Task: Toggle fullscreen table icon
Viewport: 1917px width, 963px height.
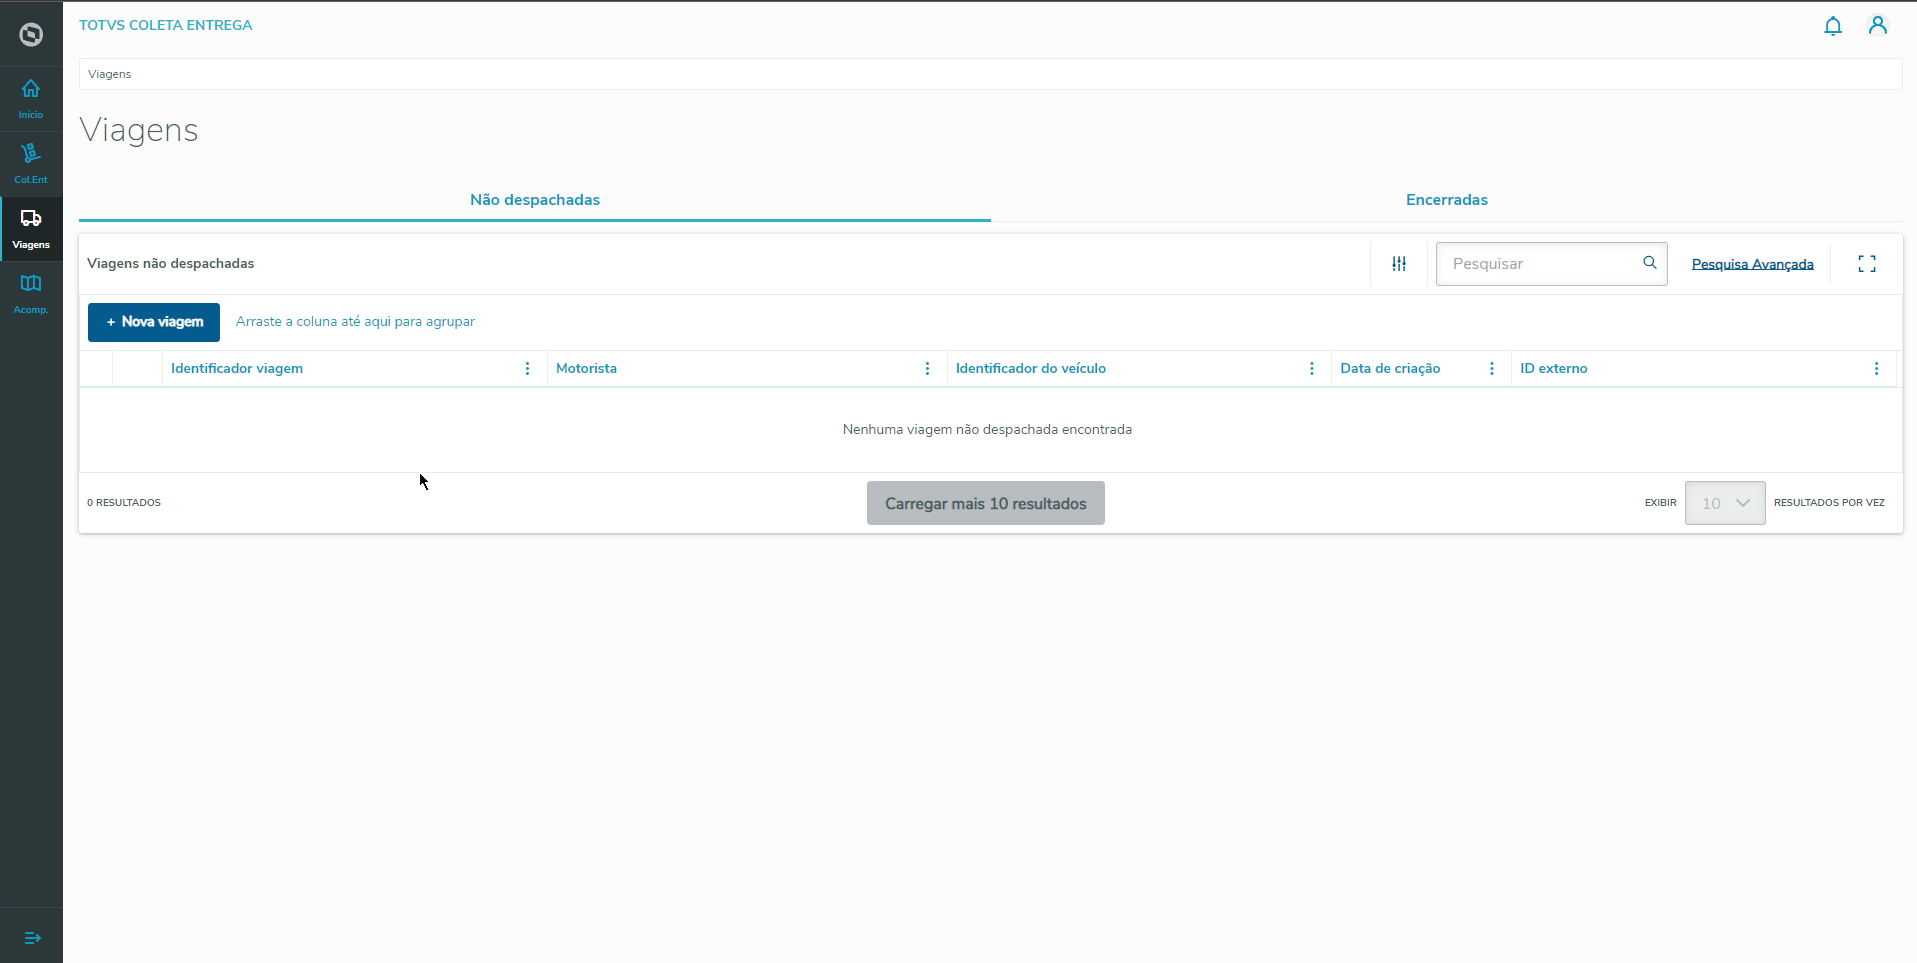Action: [1867, 264]
